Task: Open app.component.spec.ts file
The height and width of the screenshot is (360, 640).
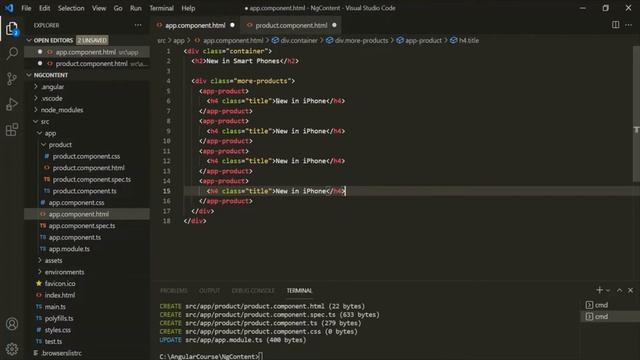Action: 82,226
